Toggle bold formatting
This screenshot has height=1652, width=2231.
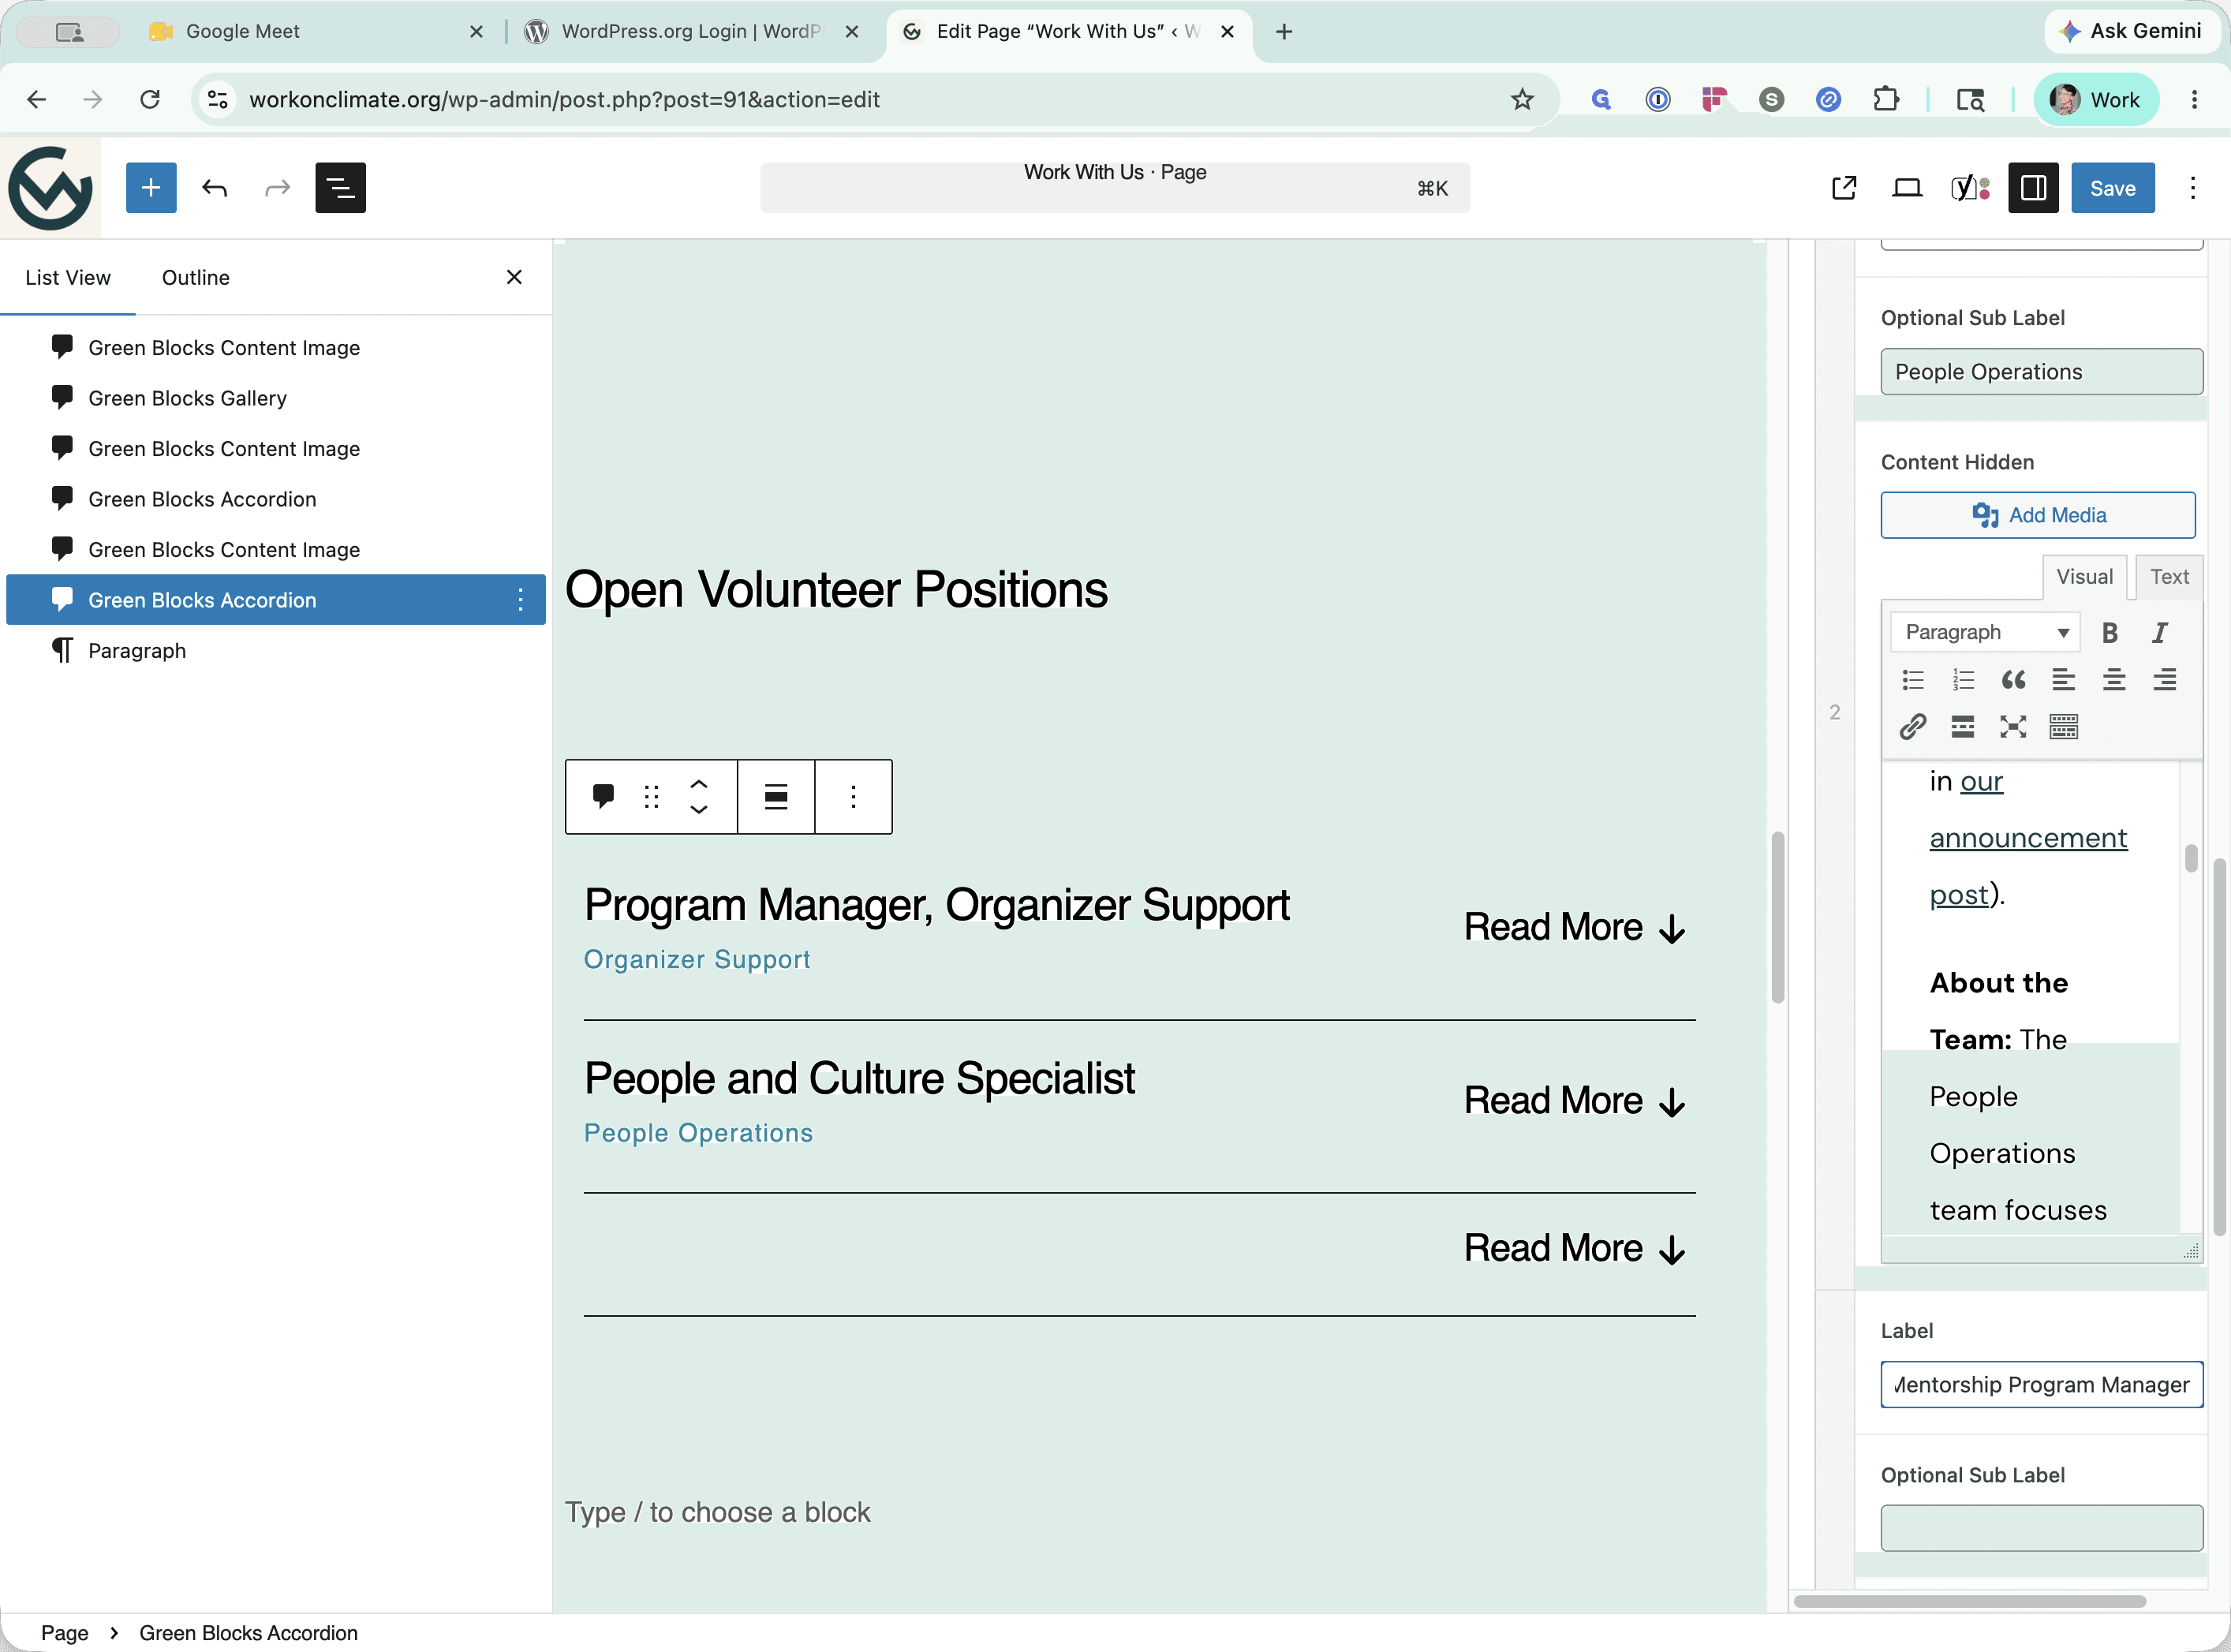pyautogui.click(x=2109, y=632)
